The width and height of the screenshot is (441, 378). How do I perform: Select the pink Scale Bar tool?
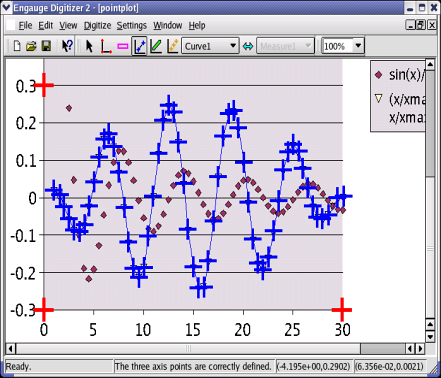coord(123,46)
